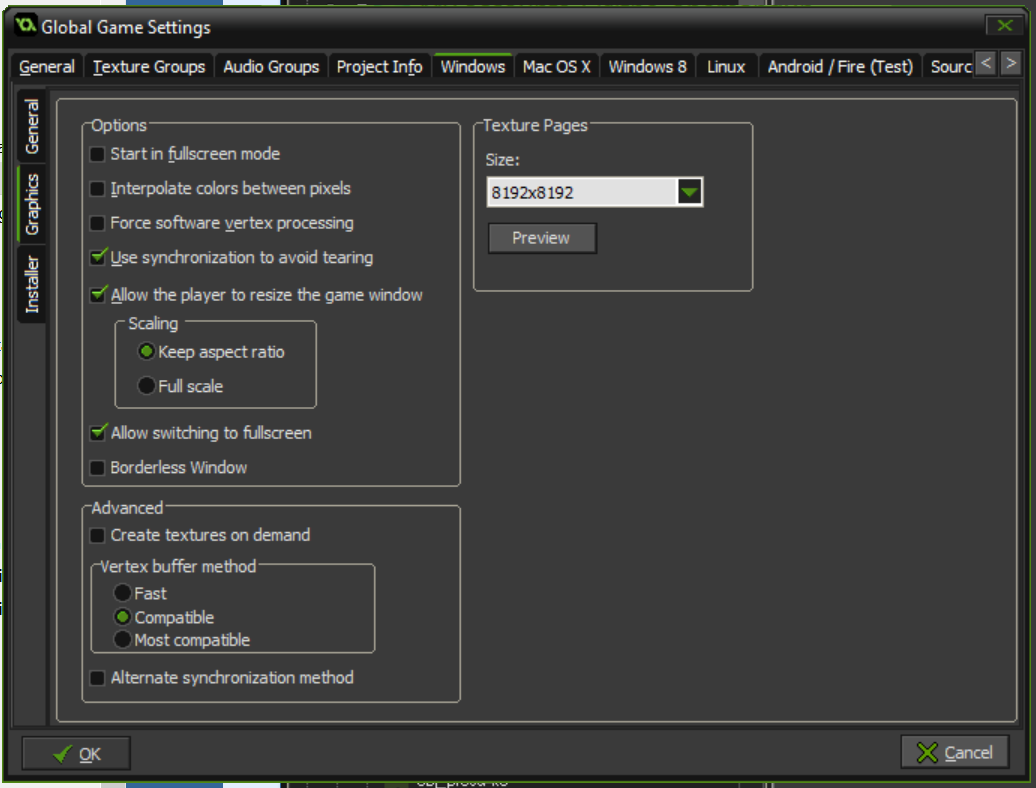The height and width of the screenshot is (788, 1036).
Task: Click the green dropdown arrow for texture size
Action: [689, 192]
